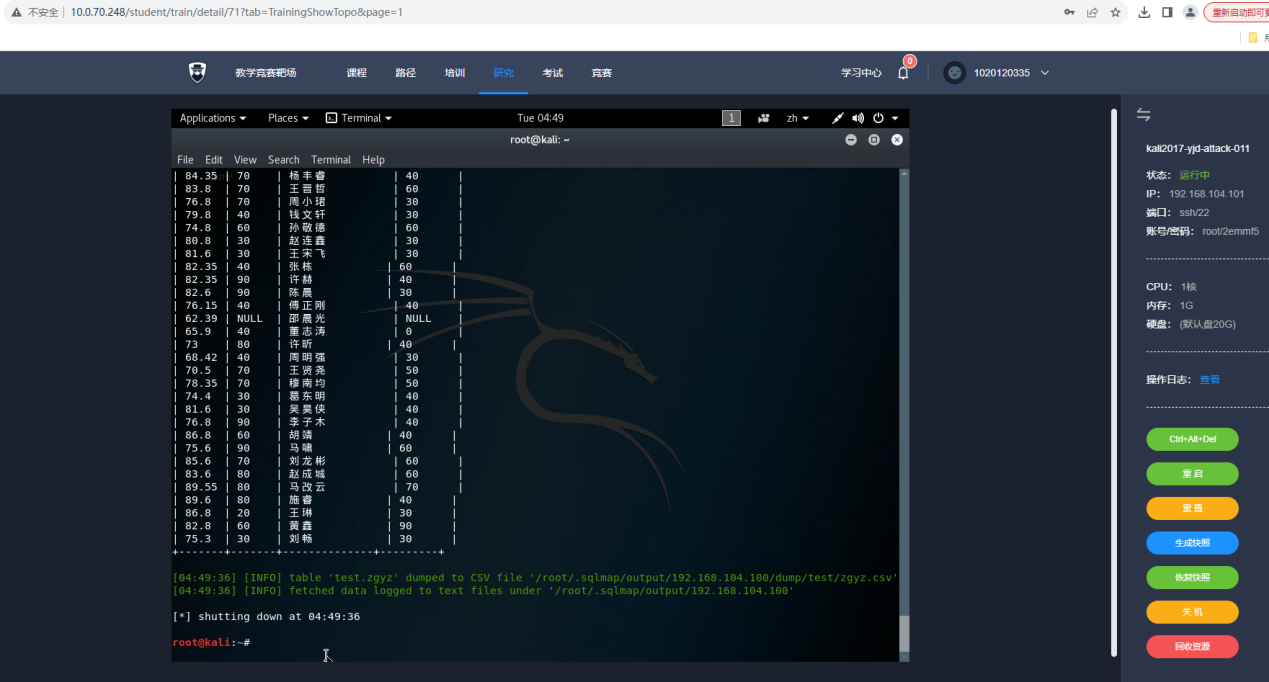The image size is (1269, 682).
Task: Click the browser address bar URL
Action: tap(237, 12)
